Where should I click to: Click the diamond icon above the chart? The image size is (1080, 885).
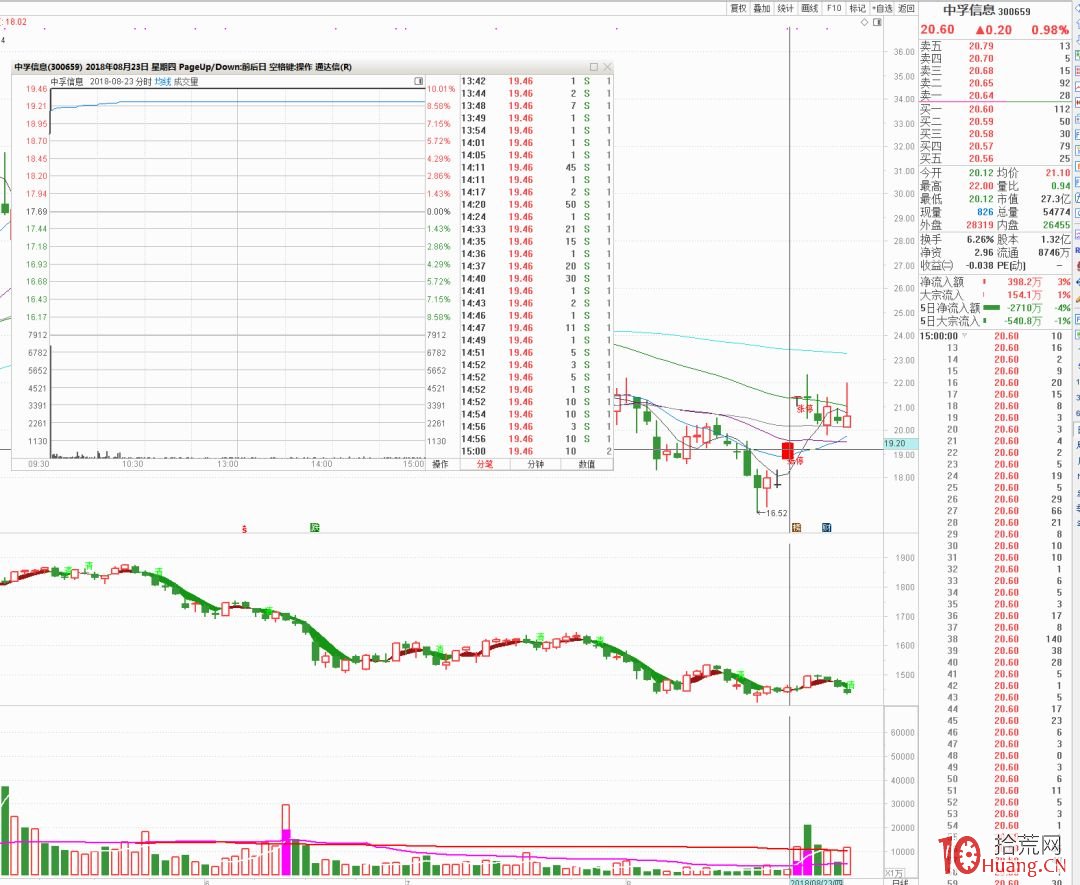pos(864,22)
